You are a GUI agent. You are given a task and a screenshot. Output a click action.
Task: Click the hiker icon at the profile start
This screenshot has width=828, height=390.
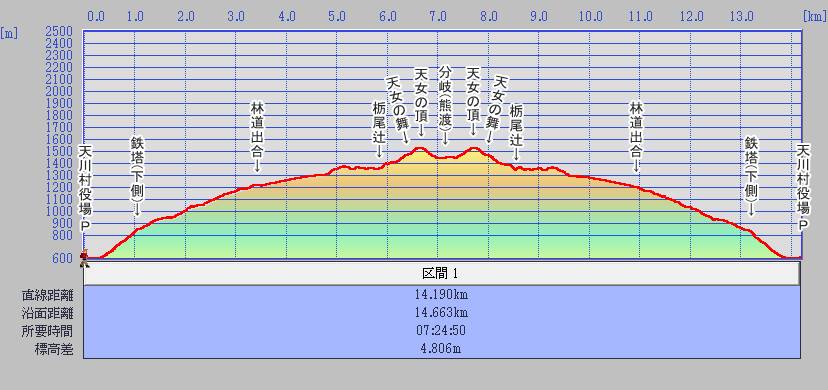(x=84, y=258)
